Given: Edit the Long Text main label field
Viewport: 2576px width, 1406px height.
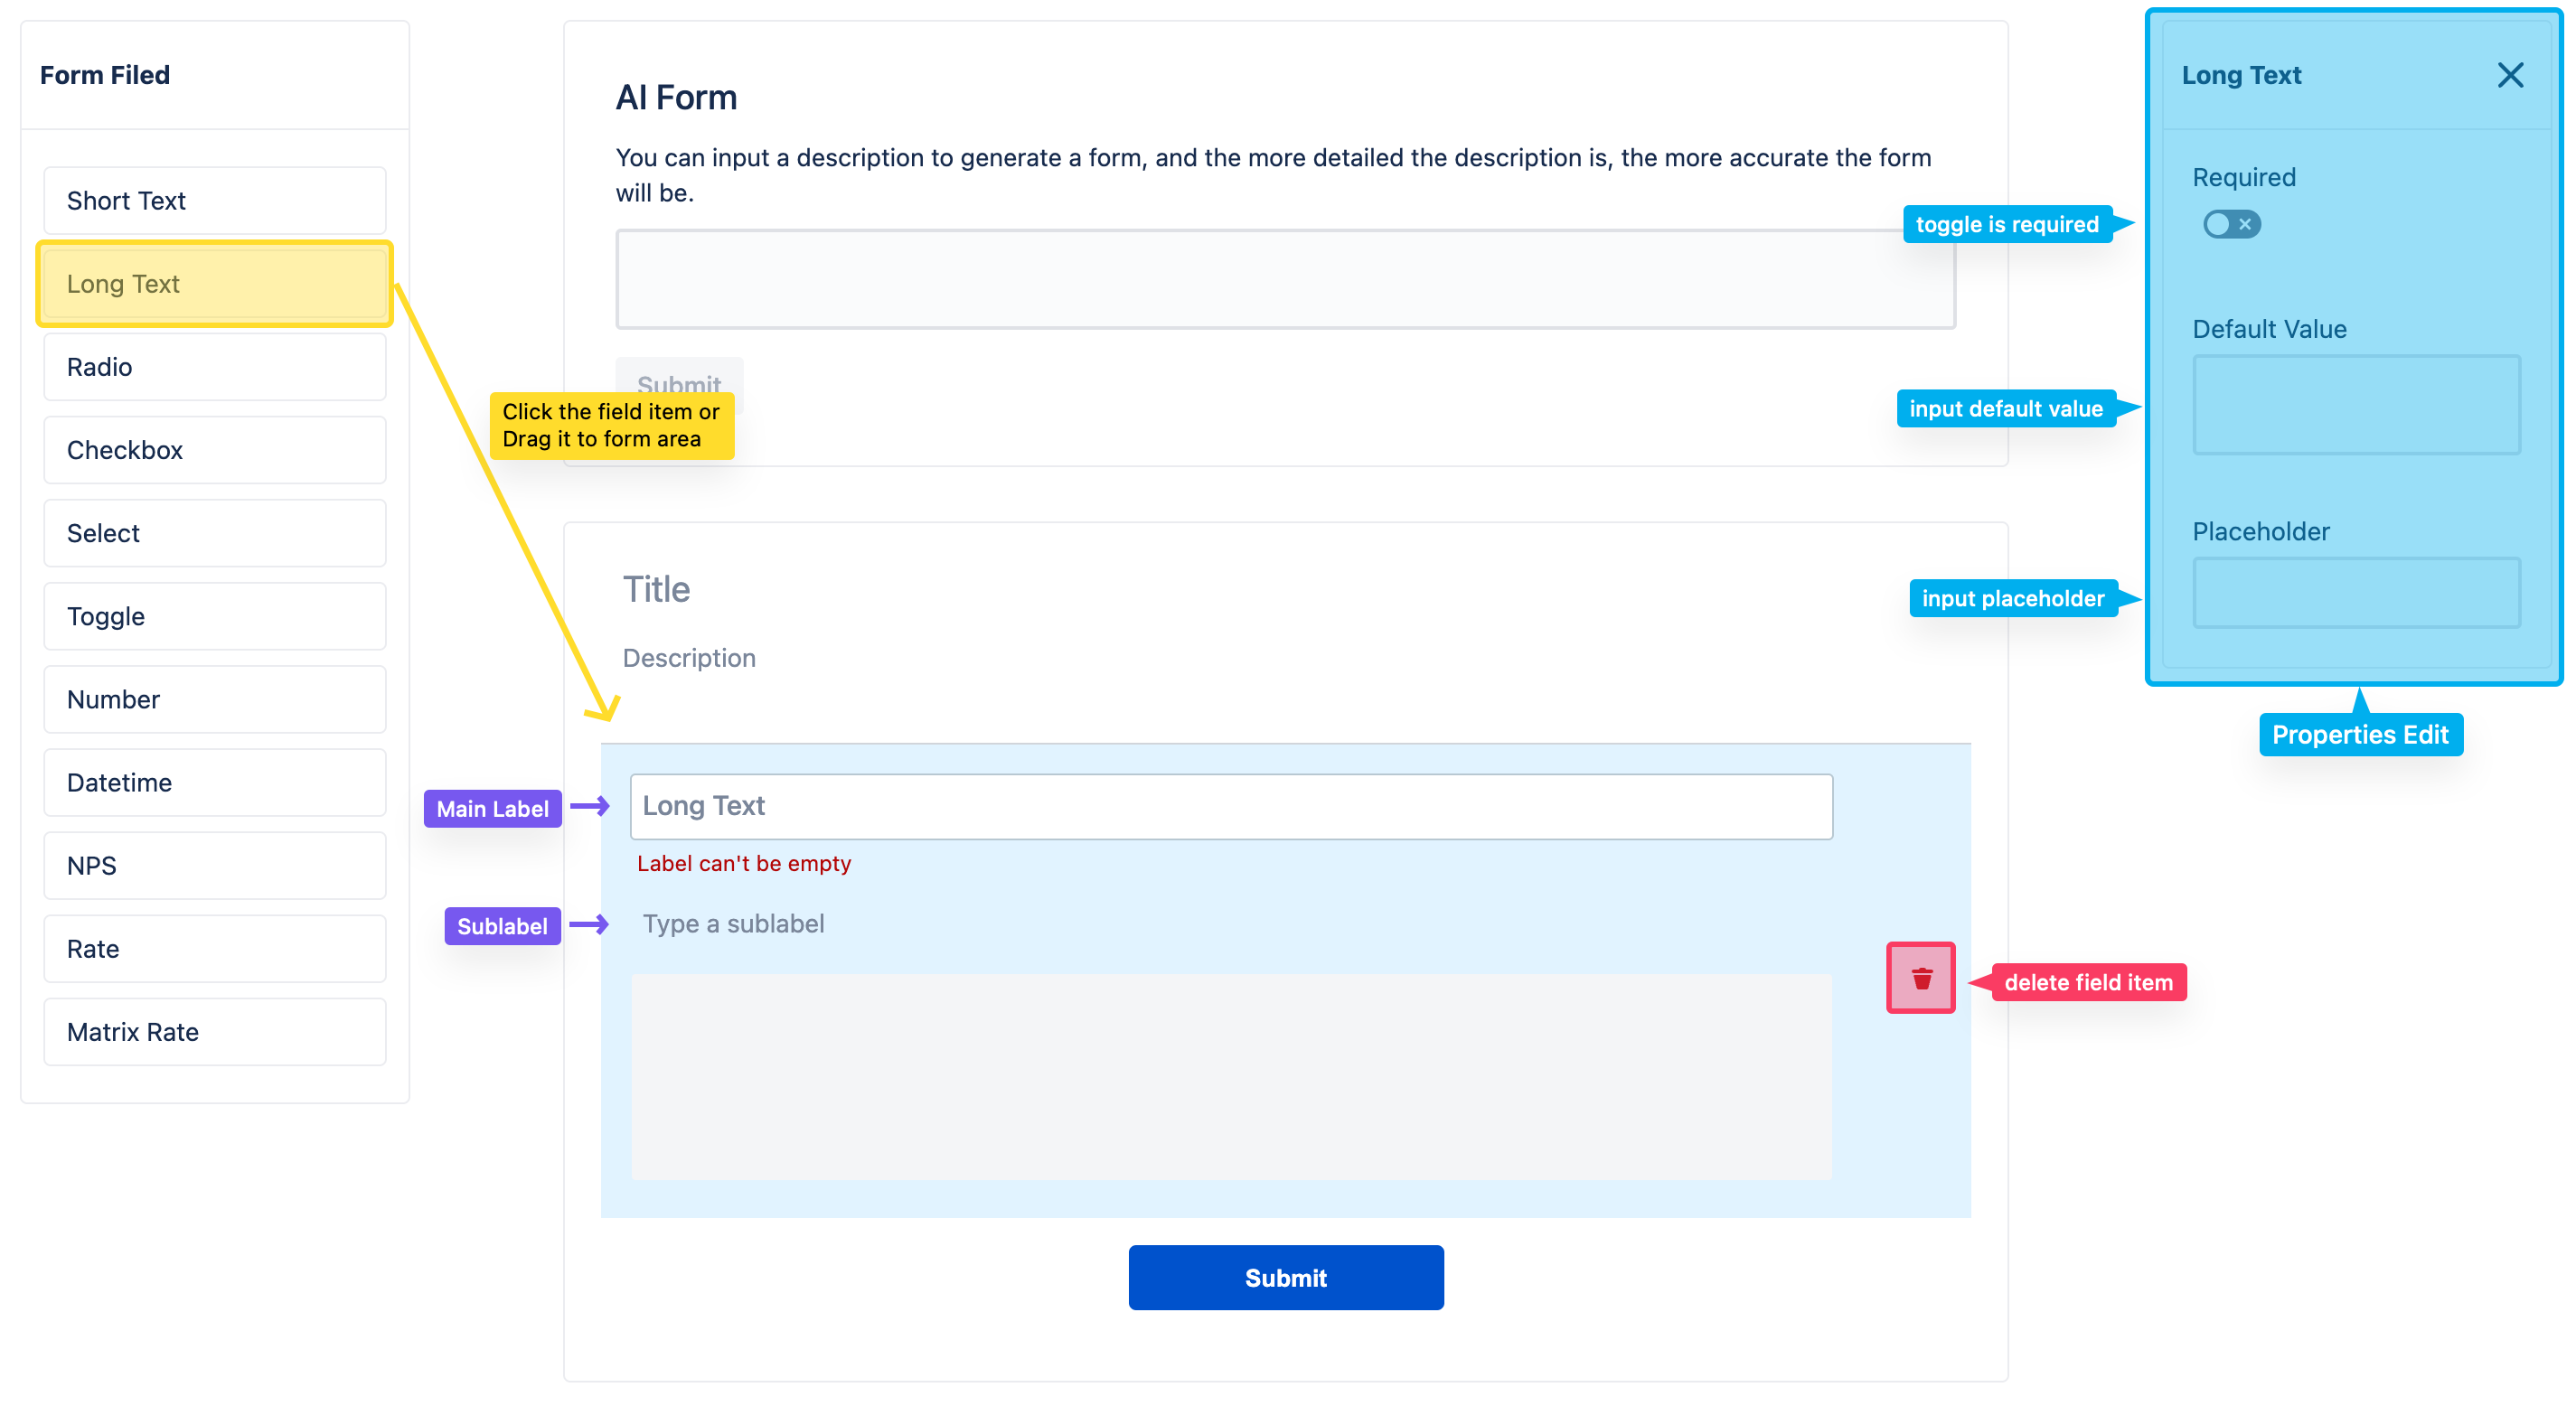Looking at the screenshot, I should [1231, 806].
